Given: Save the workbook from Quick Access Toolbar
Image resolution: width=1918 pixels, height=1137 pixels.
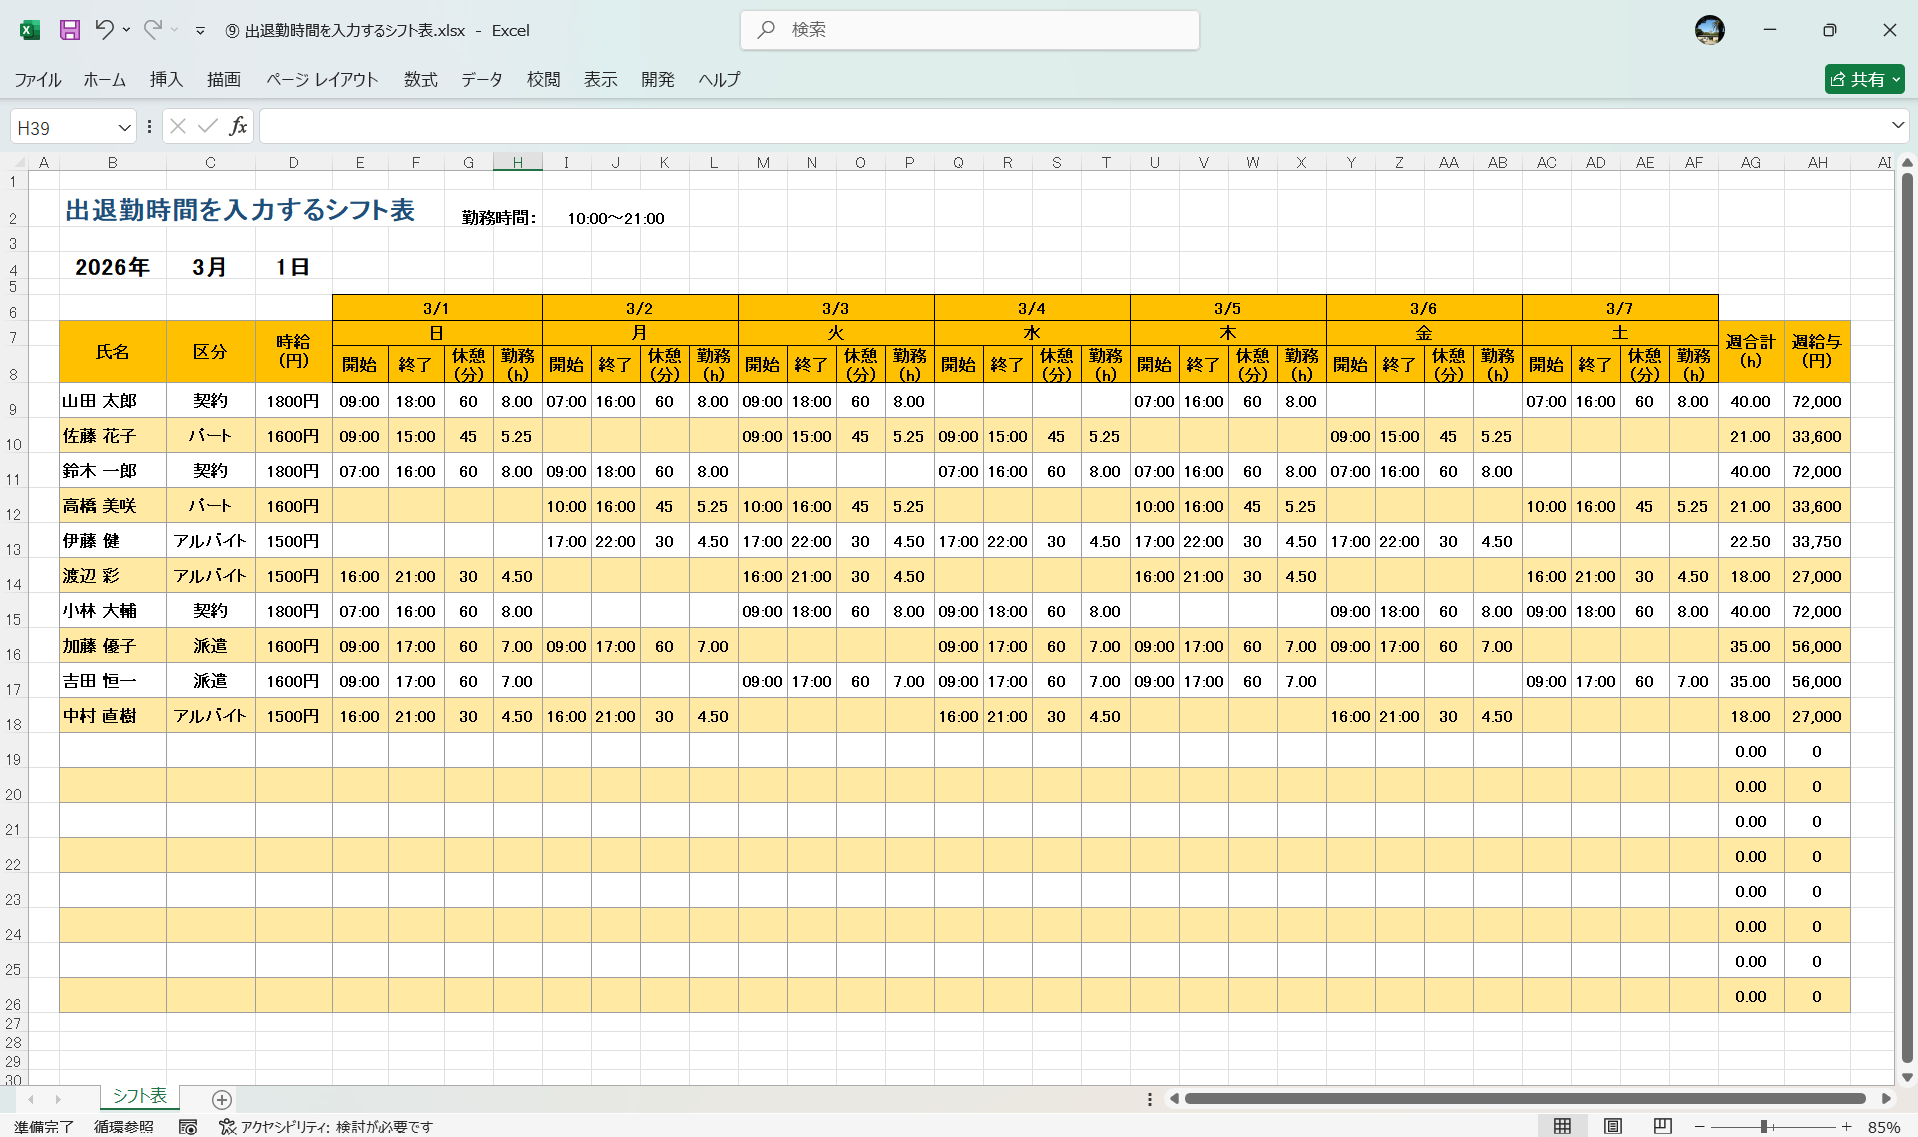Looking at the screenshot, I should (x=69, y=30).
